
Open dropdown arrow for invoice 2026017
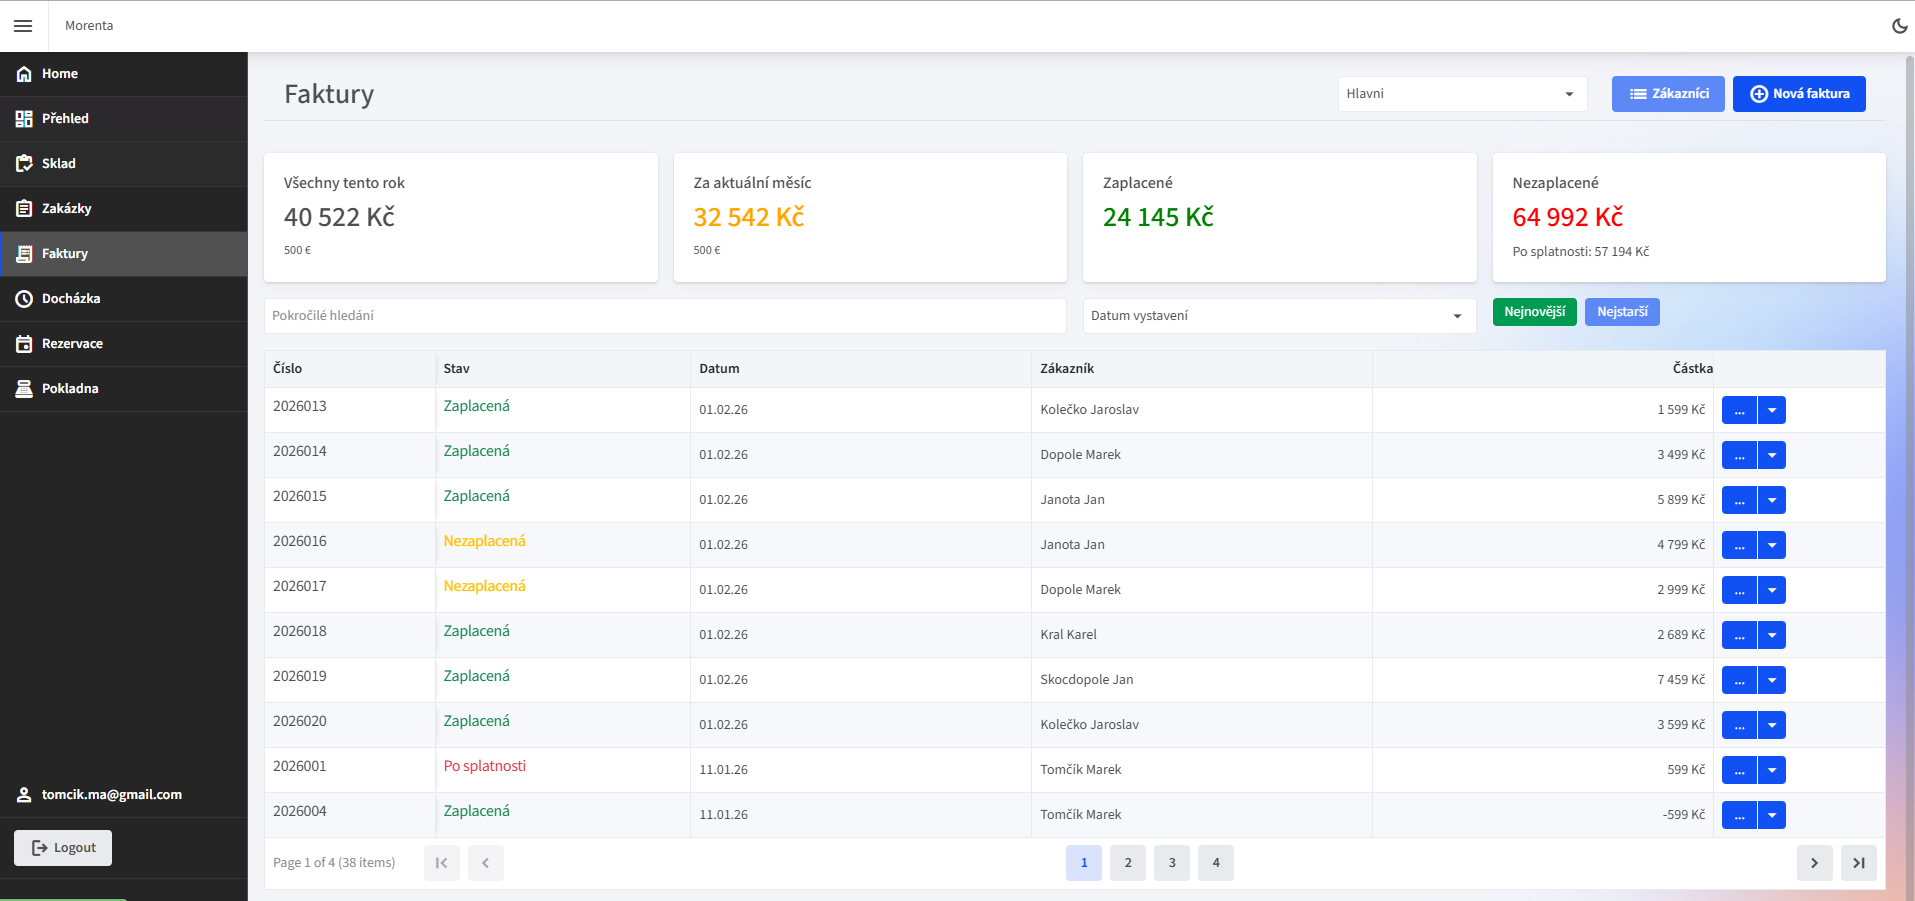(1771, 590)
